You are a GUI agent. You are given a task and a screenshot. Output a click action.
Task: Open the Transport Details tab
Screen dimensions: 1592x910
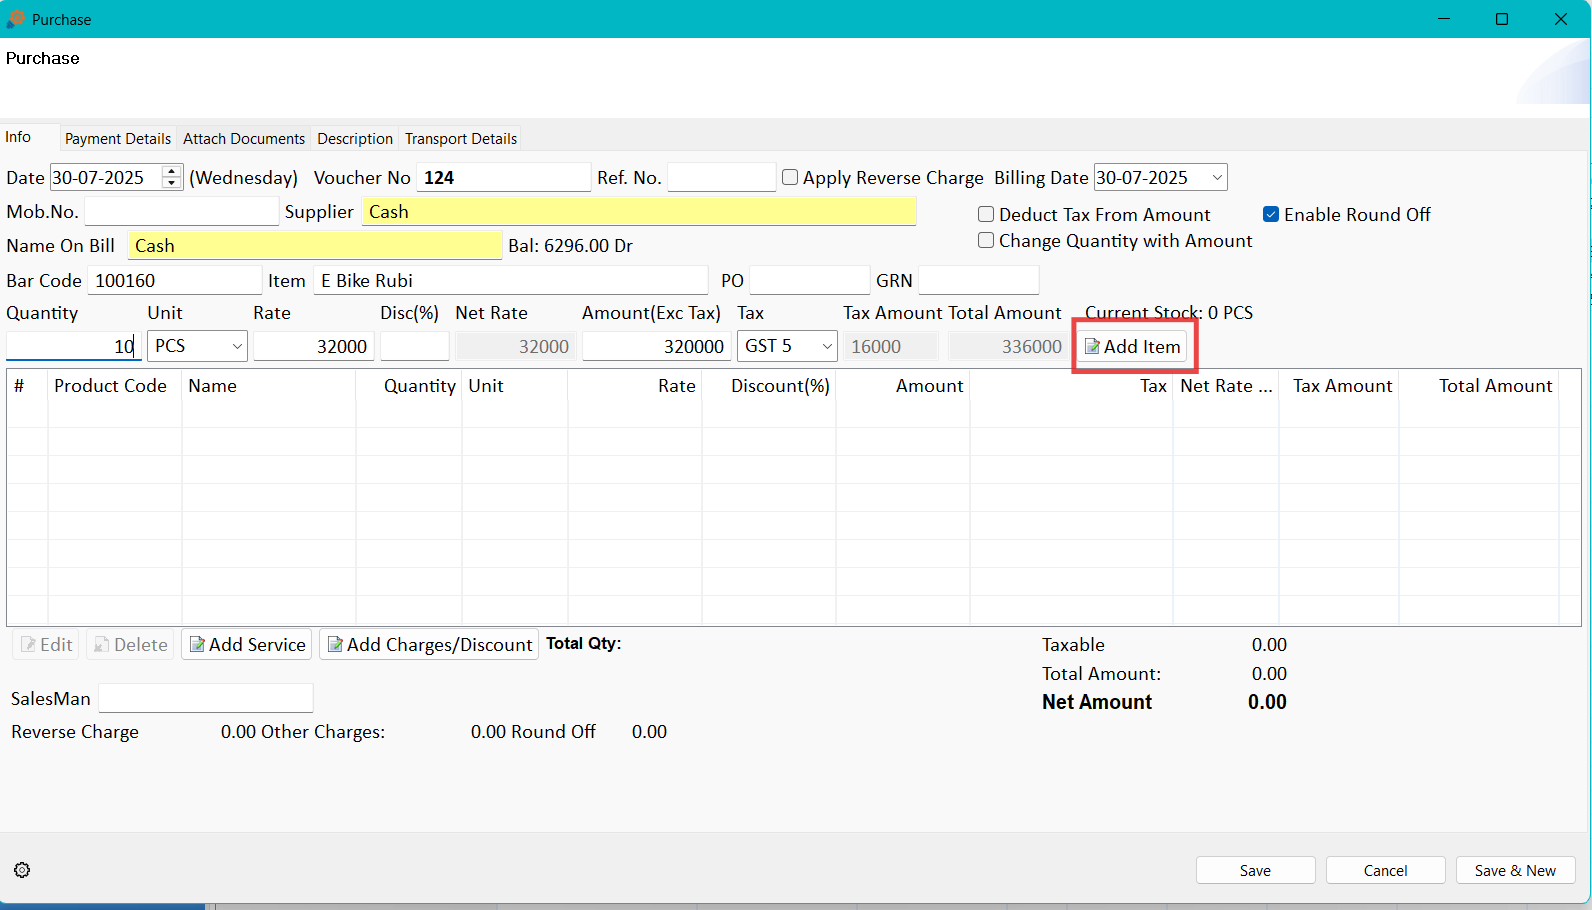point(461,139)
